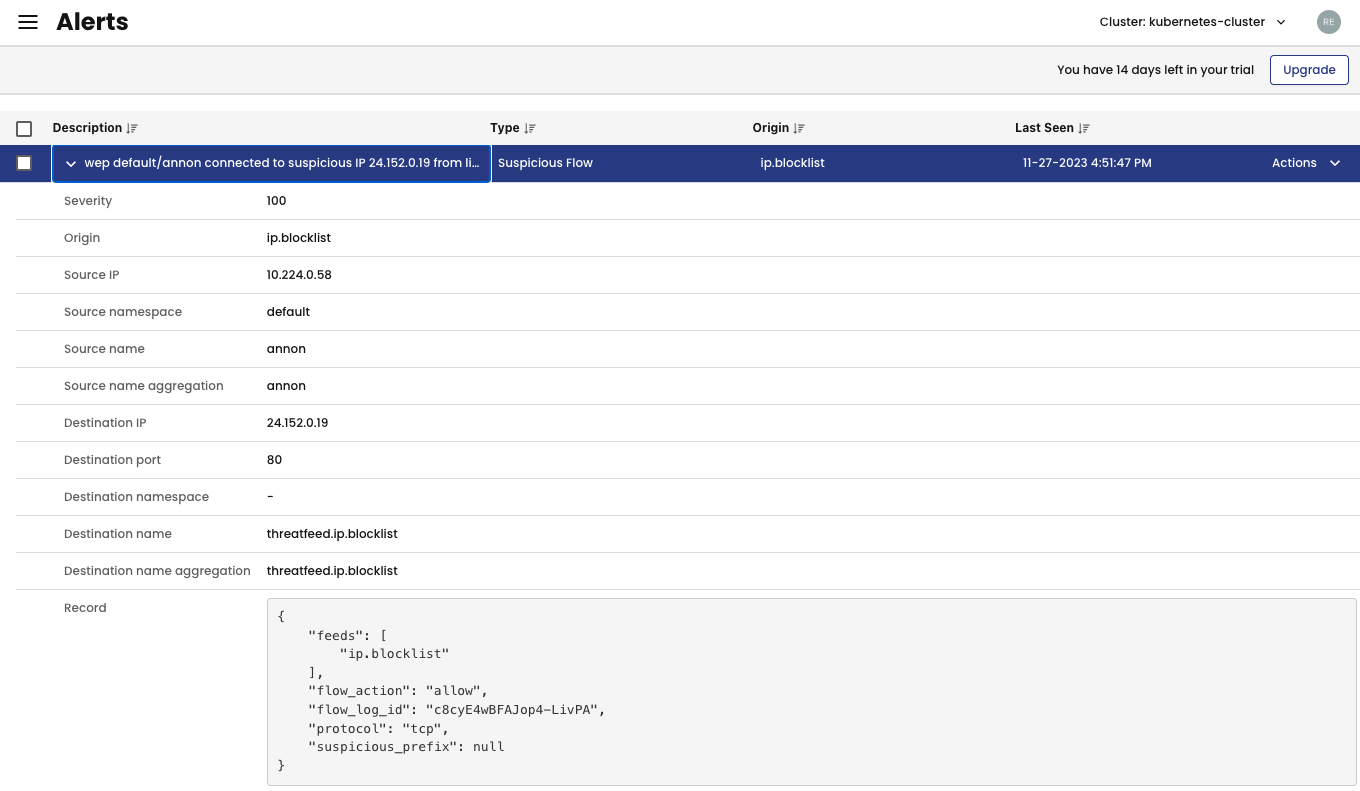Select the Severity value 100
This screenshot has width=1360, height=791.
(276, 201)
